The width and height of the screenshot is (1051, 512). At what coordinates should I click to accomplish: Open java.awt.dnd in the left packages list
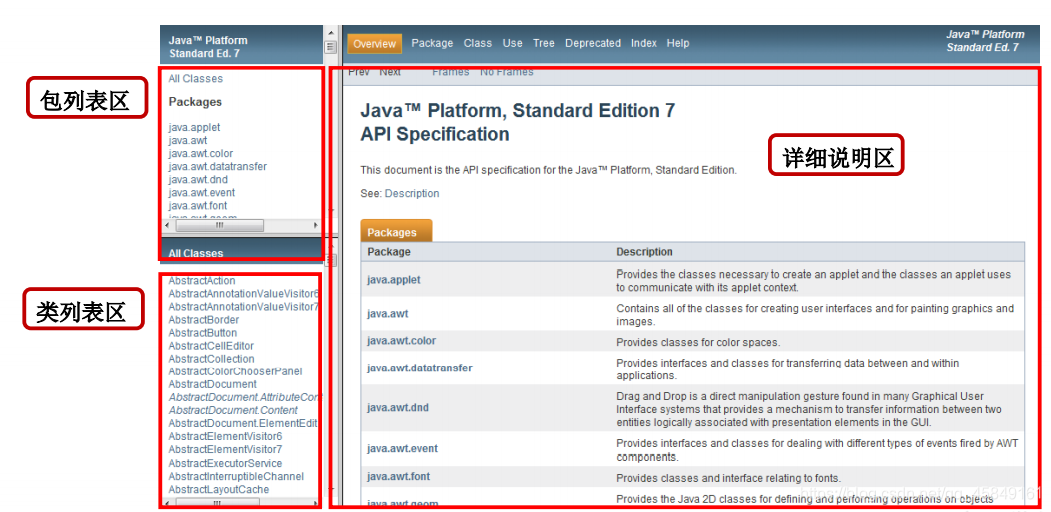click(x=198, y=180)
